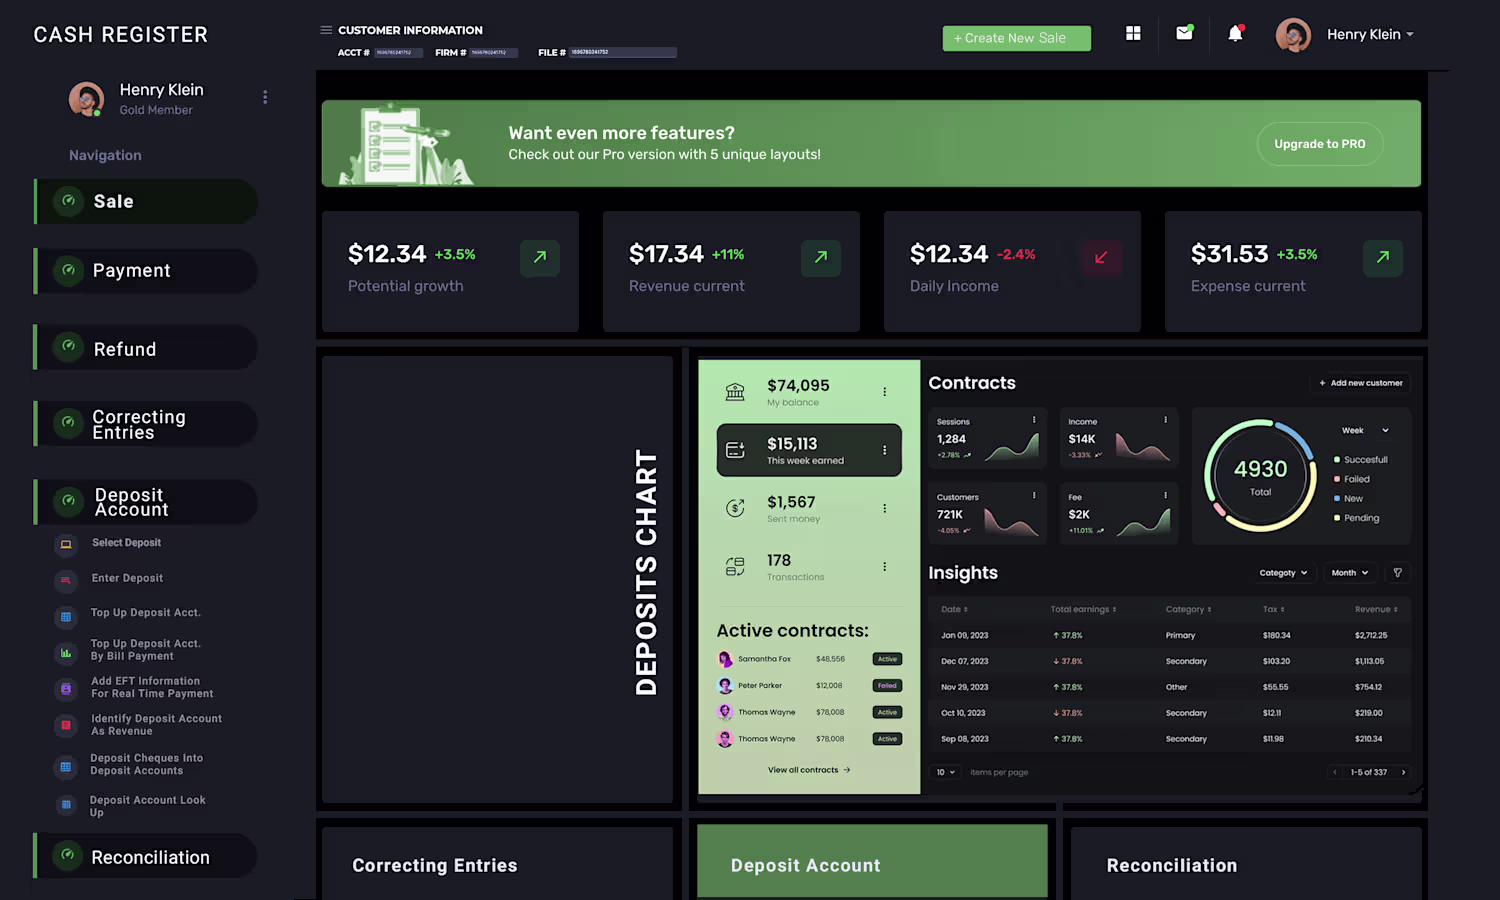Click the Insights filter funnel icon

tap(1398, 573)
